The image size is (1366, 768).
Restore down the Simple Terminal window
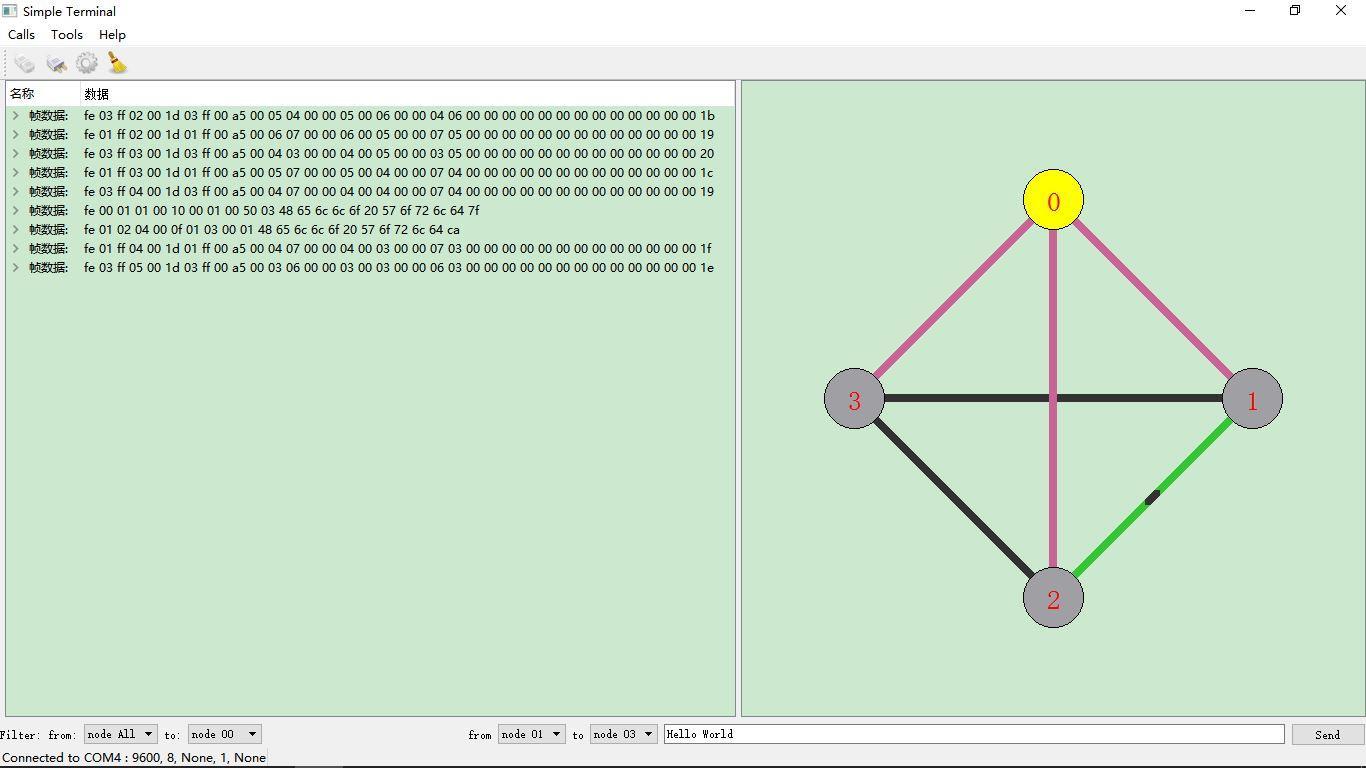tap(1295, 11)
